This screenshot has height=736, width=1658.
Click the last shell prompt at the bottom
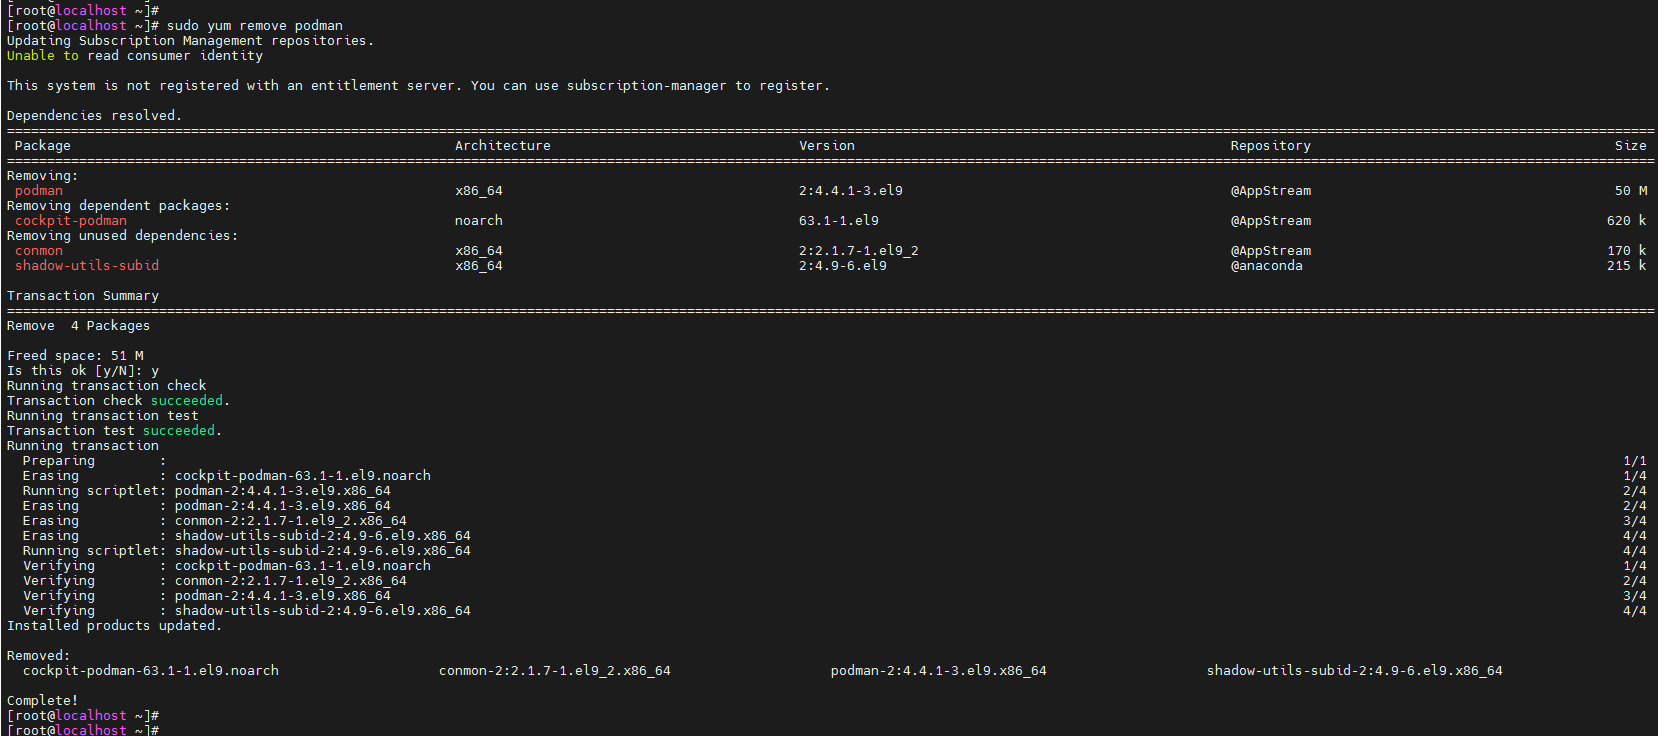pyautogui.click(x=82, y=730)
